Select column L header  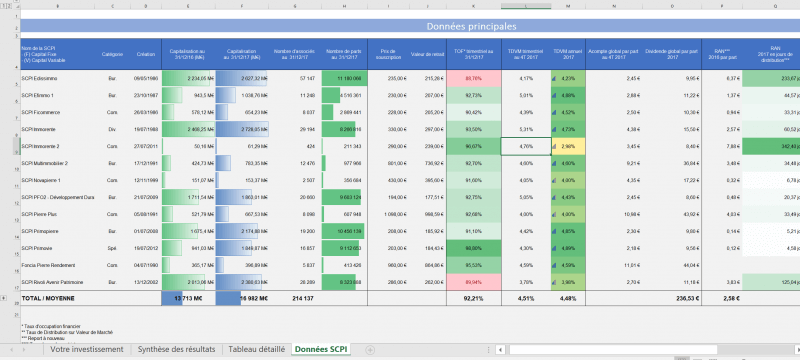[x=526, y=6]
